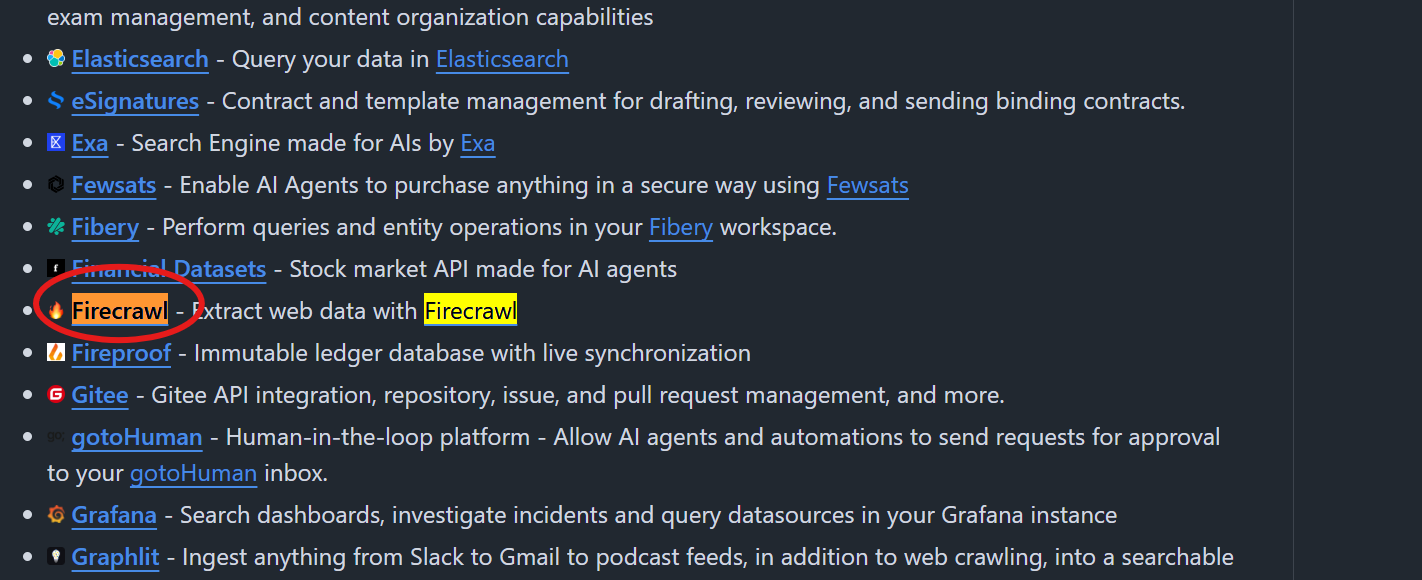Open the bold Fibery link
This screenshot has height=580, width=1422.
(x=105, y=227)
